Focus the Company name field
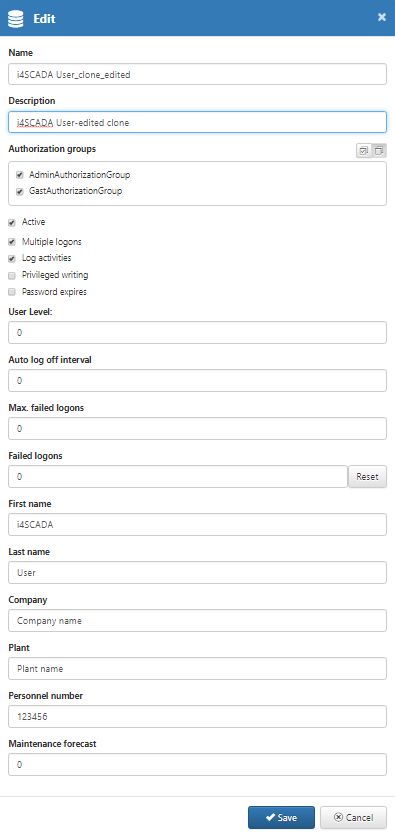395x836 pixels. (x=197, y=621)
